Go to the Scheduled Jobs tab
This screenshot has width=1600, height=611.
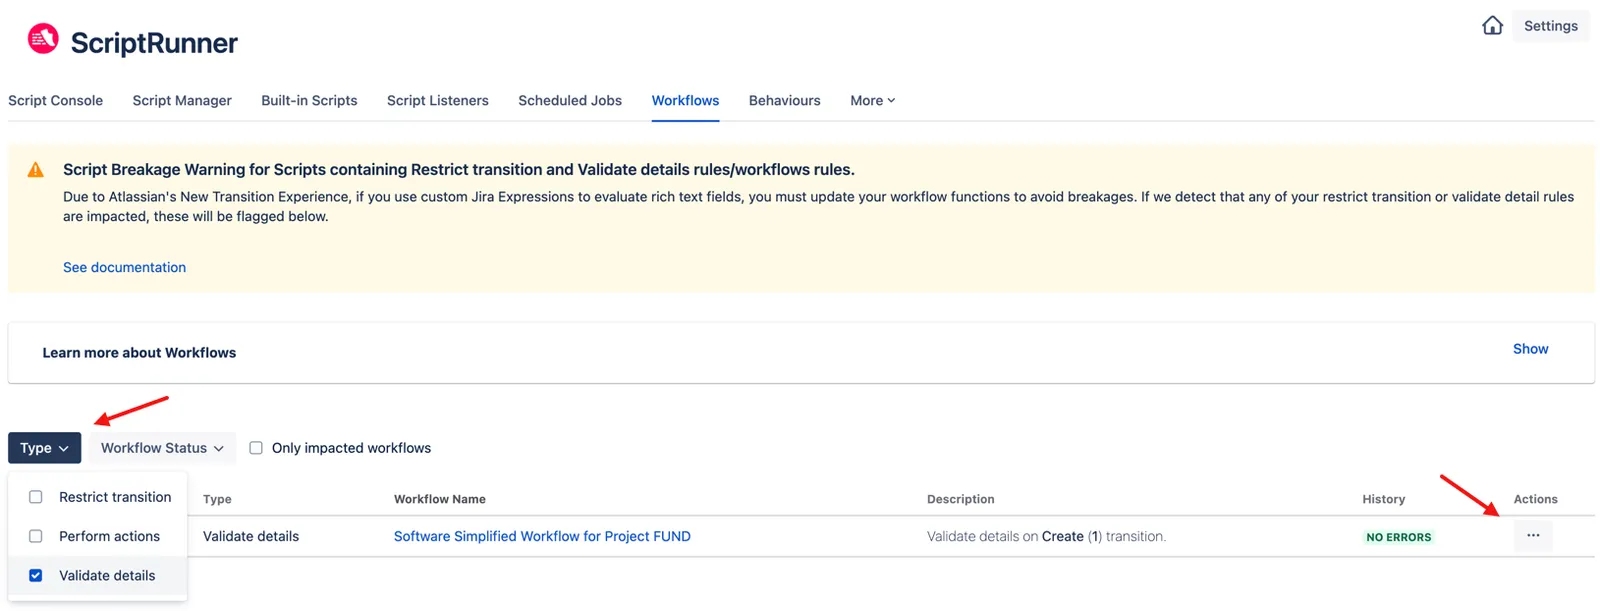(570, 101)
